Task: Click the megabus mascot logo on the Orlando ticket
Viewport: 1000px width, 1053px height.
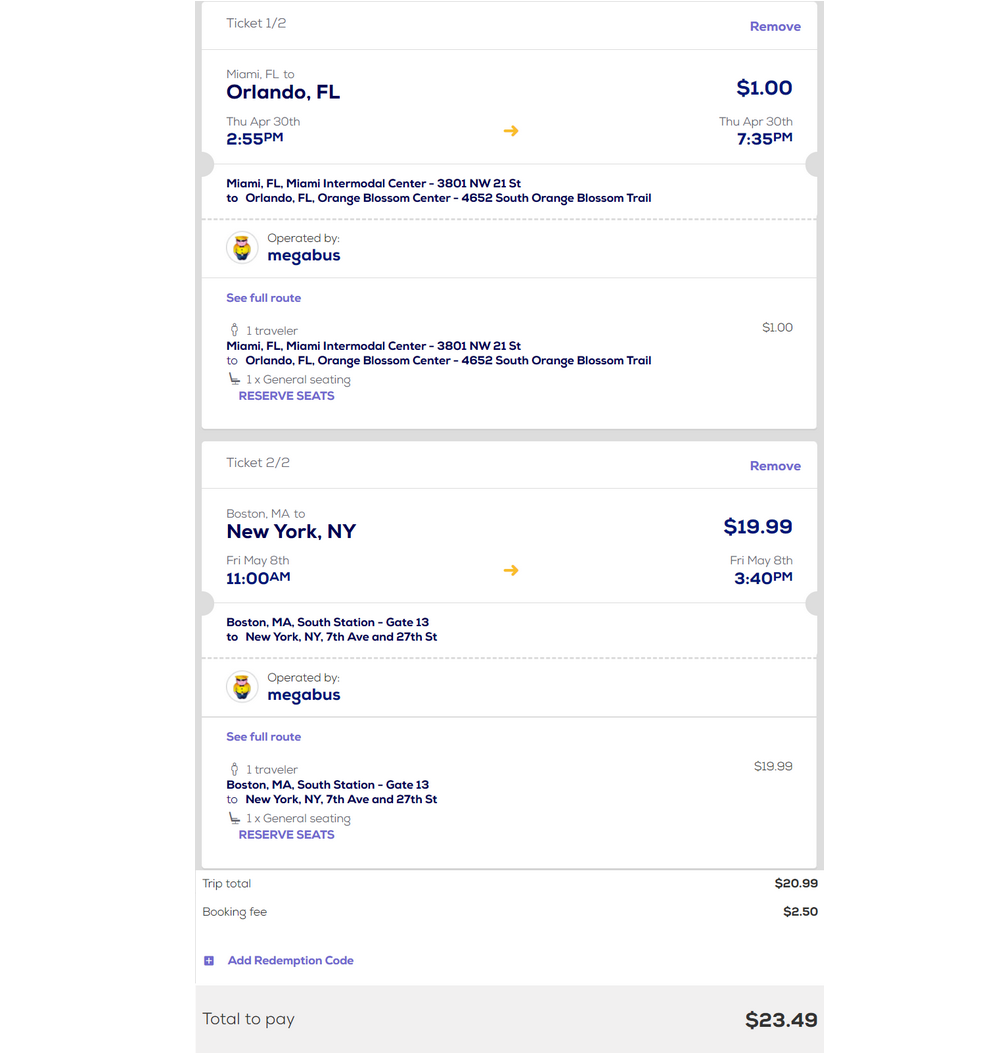Action: 242,247
